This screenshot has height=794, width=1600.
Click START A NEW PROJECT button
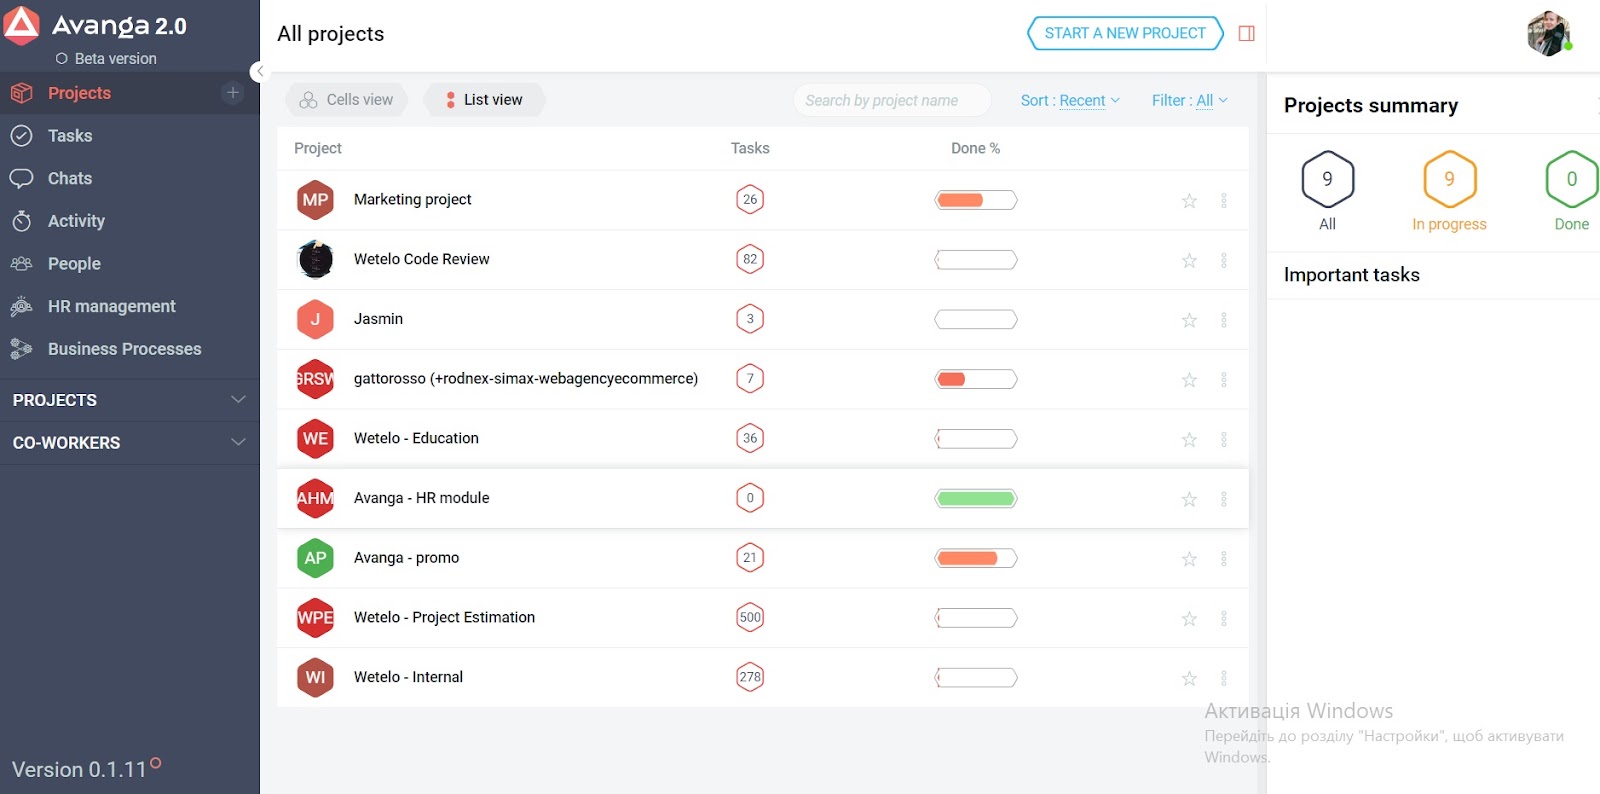tap(1125, 33)
